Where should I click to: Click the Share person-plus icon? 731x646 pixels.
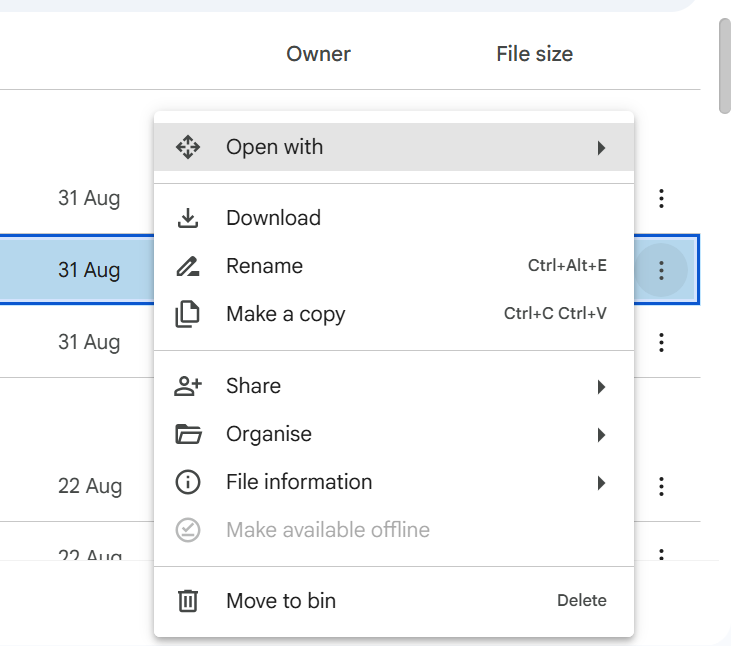click(187, 386)
